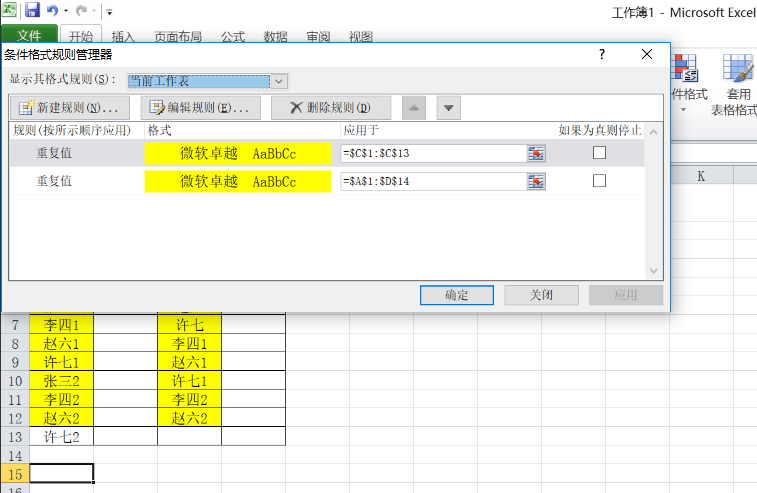Click cell containing 赵六2 in column C

point(189,418)
